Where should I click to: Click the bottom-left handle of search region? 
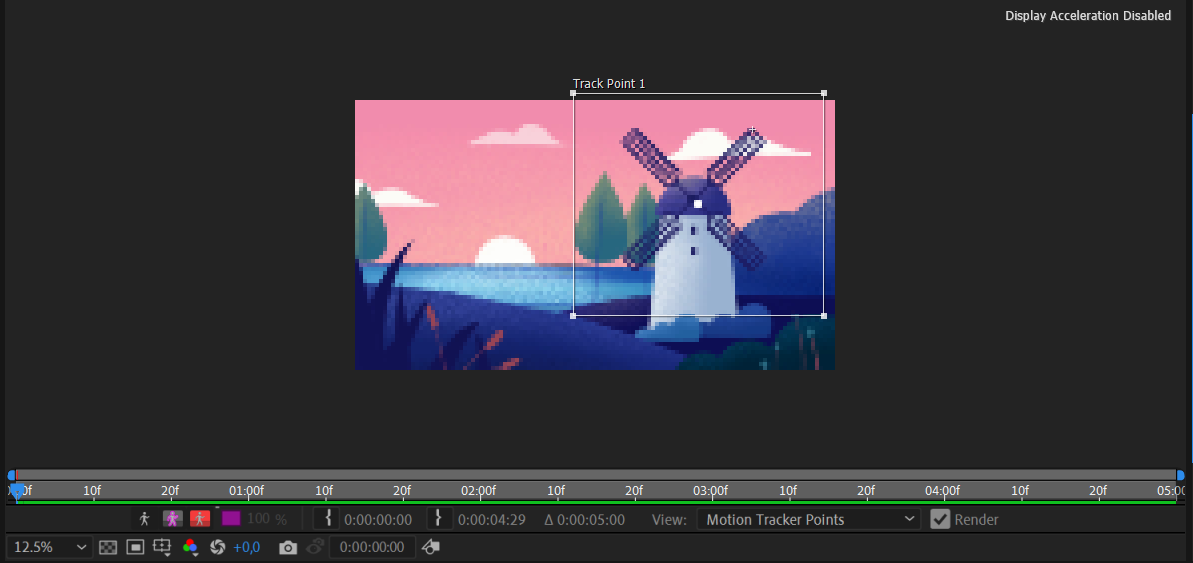[573, 315]
